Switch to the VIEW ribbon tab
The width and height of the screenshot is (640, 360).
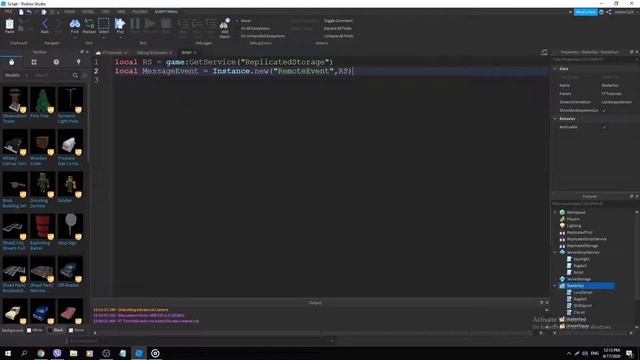click(x=121, y=12)
